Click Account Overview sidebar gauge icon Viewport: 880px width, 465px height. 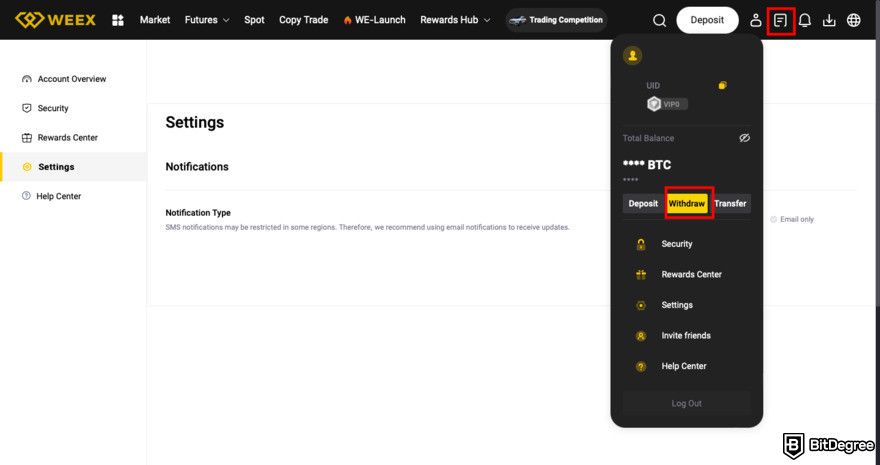tap(26, 79)
